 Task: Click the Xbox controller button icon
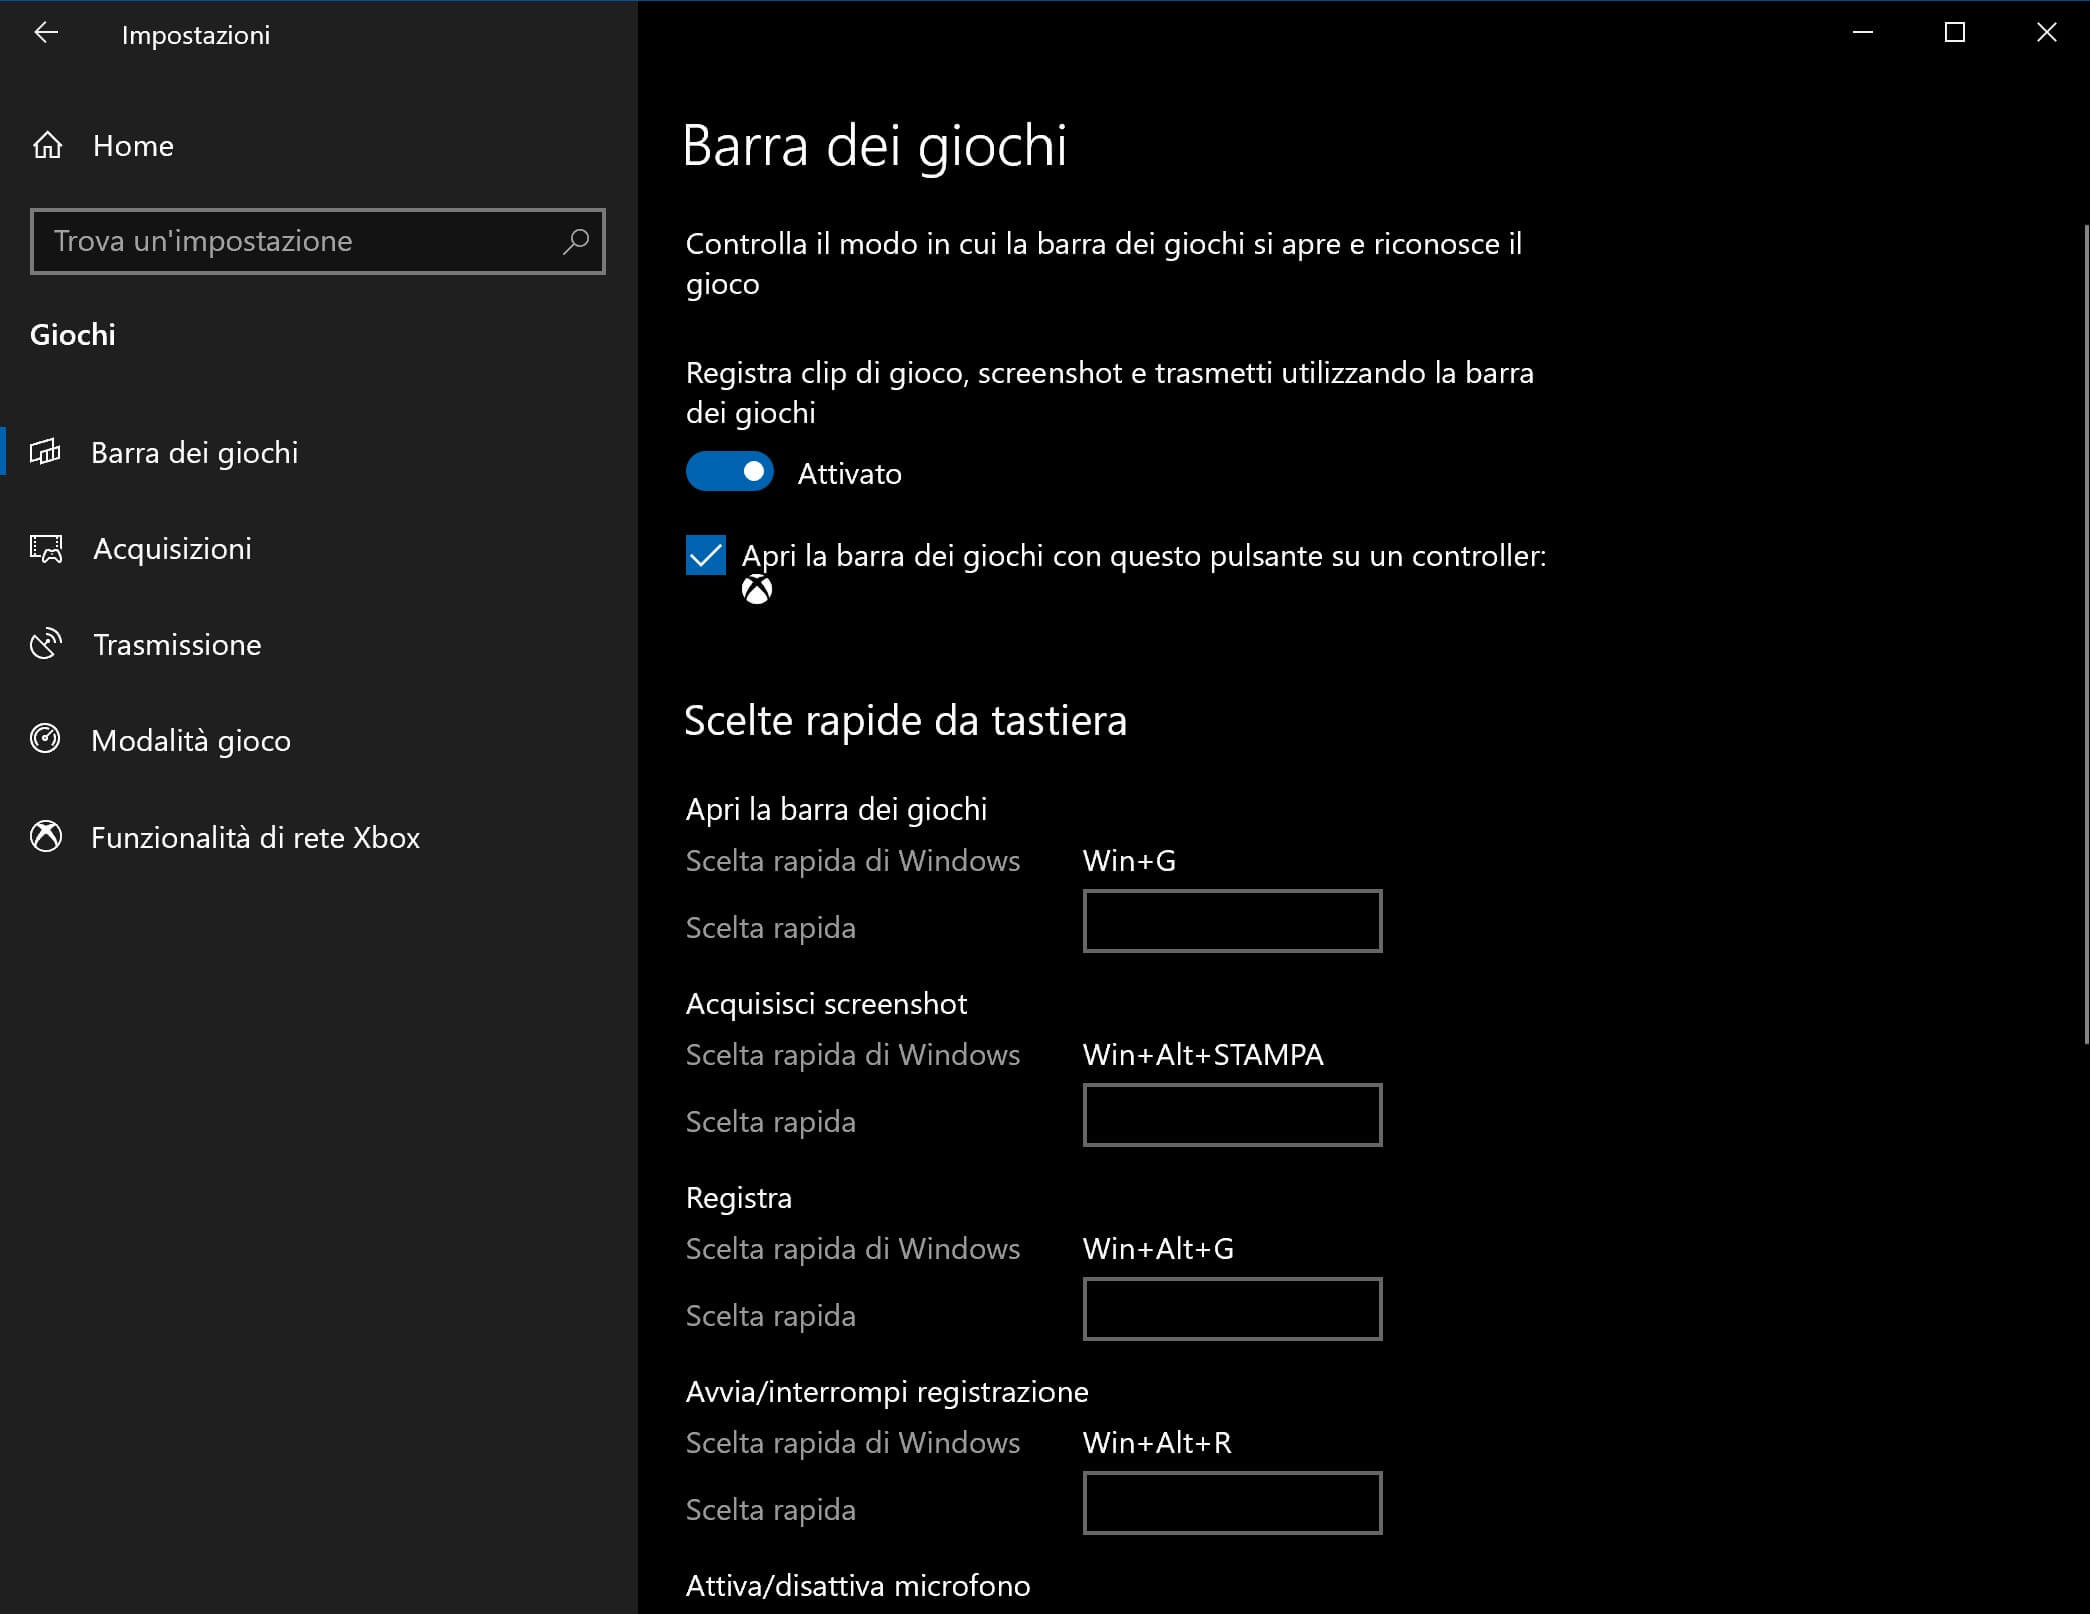757,590
